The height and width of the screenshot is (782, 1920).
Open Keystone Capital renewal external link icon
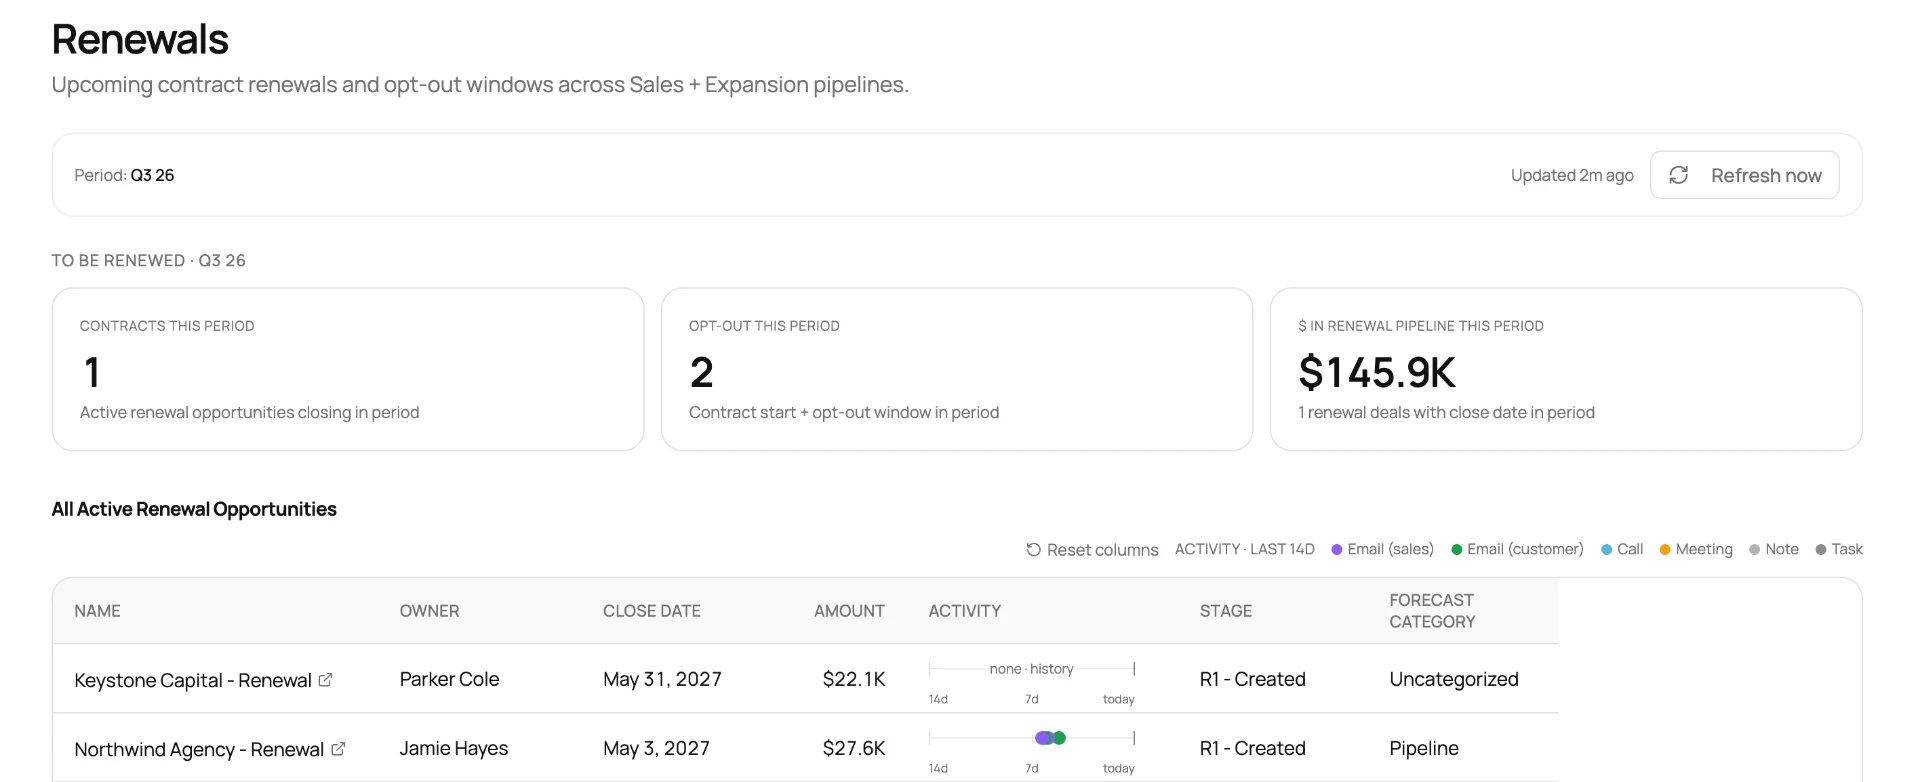[325, 680]
